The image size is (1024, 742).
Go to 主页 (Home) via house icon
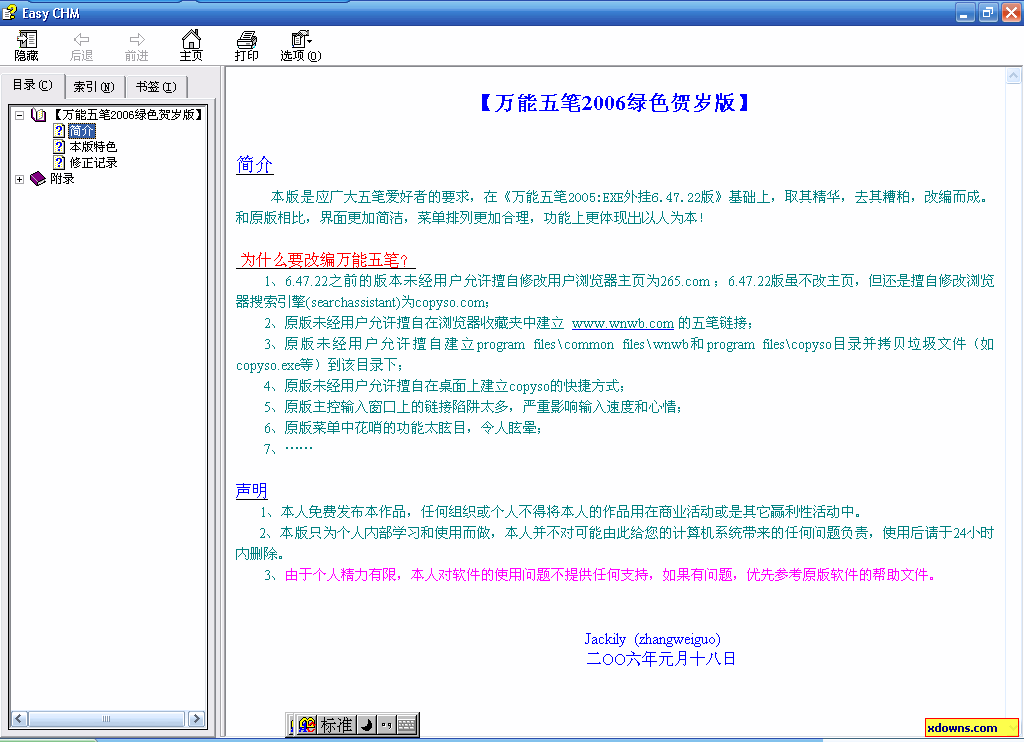[191, 39]
